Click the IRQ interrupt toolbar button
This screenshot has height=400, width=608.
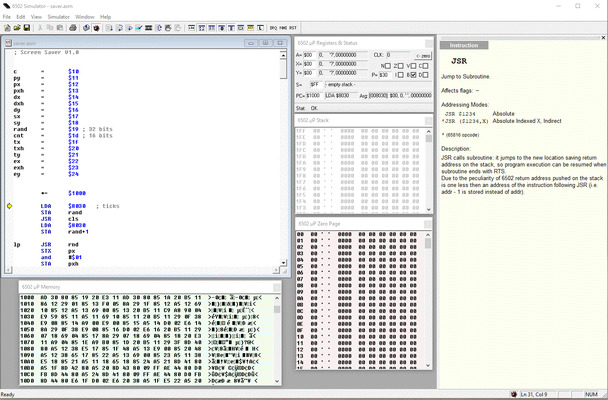point(273,28)
